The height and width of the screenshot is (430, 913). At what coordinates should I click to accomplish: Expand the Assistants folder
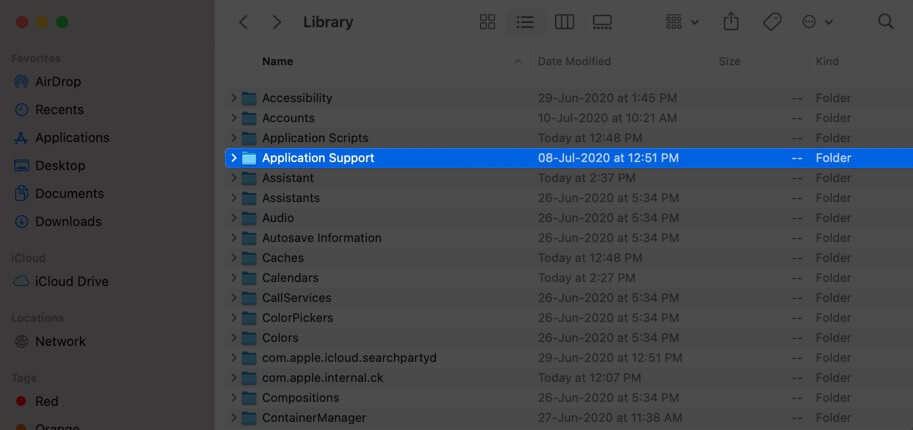tap(233, 198)
